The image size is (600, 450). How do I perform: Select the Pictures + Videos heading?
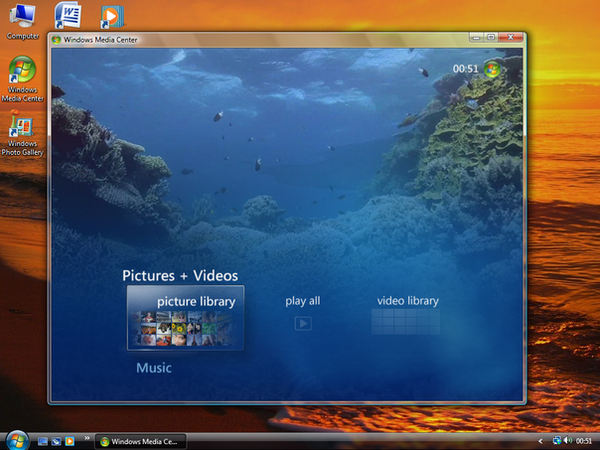click(180, 276)
